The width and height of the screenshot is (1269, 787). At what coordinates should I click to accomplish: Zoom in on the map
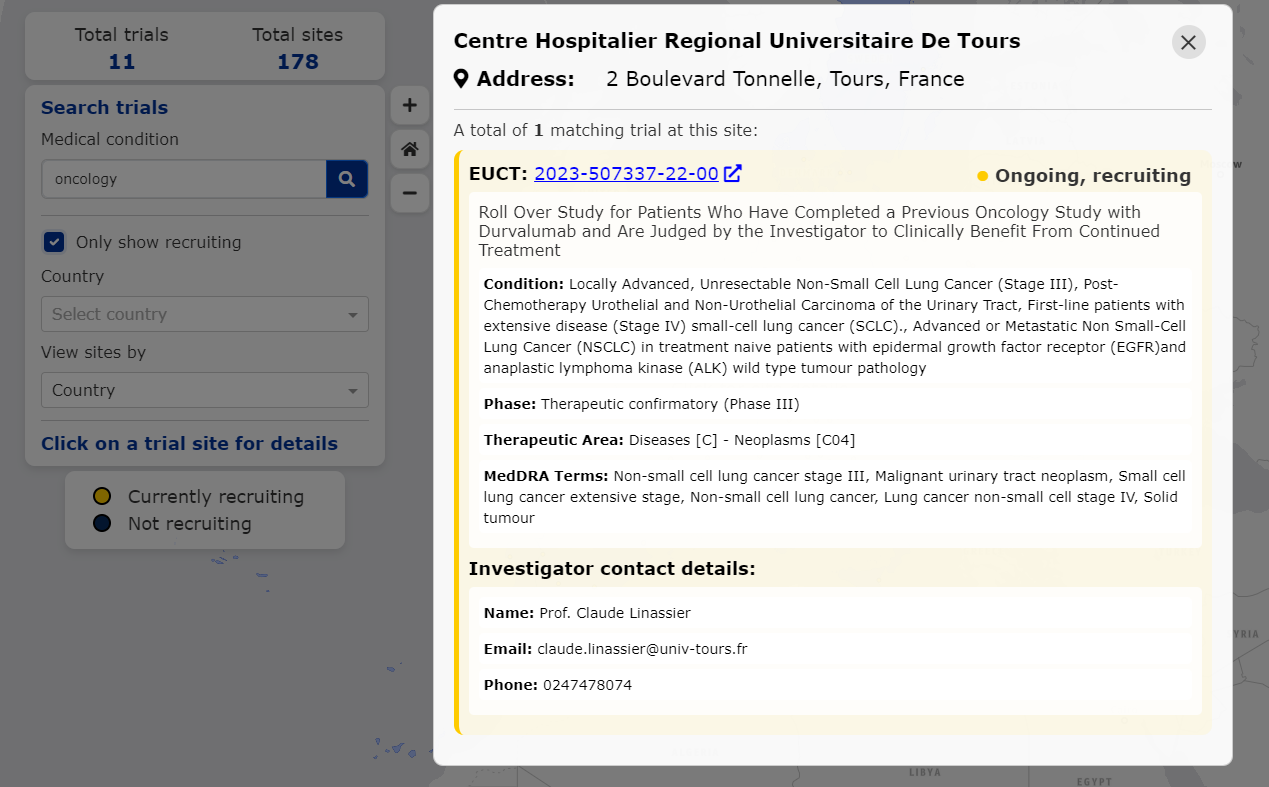pyautogui.click(x=410, y=105)
